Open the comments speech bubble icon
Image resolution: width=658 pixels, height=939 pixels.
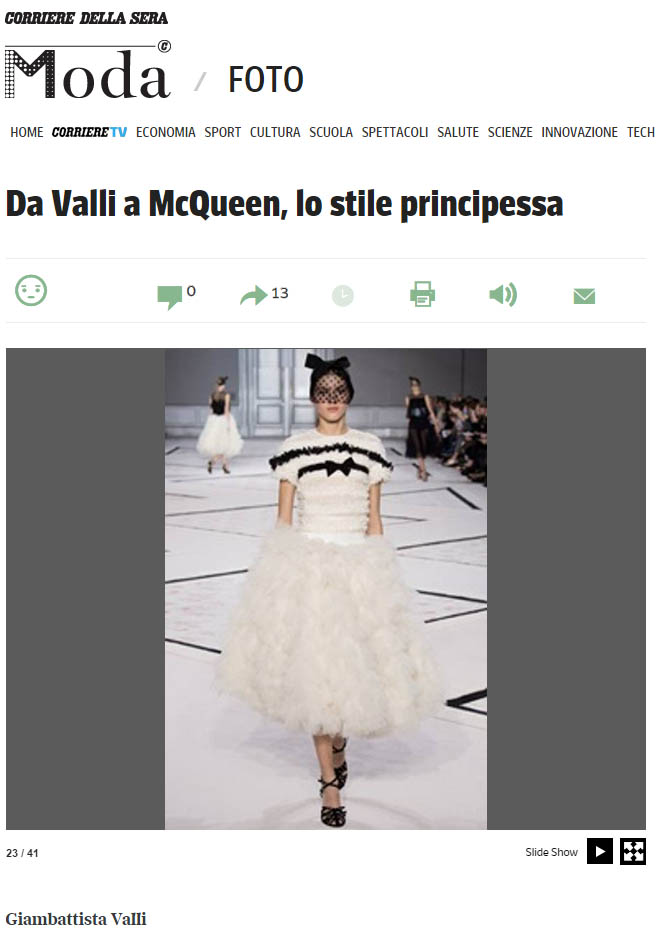point(169,297)
